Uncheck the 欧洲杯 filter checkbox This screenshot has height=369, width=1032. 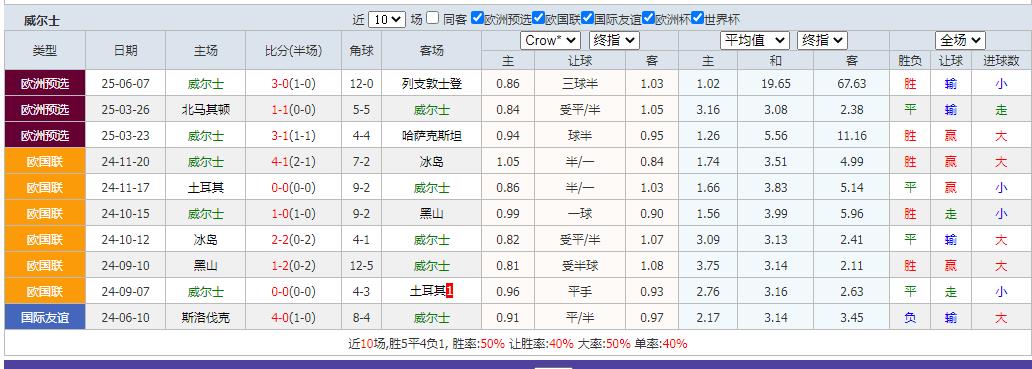tap(648, 18)
